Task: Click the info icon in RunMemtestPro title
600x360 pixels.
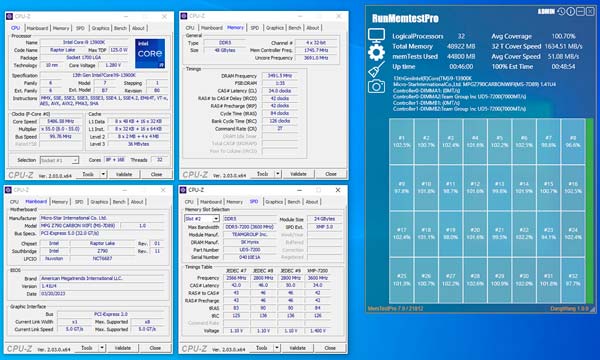Action: [571, 11]
